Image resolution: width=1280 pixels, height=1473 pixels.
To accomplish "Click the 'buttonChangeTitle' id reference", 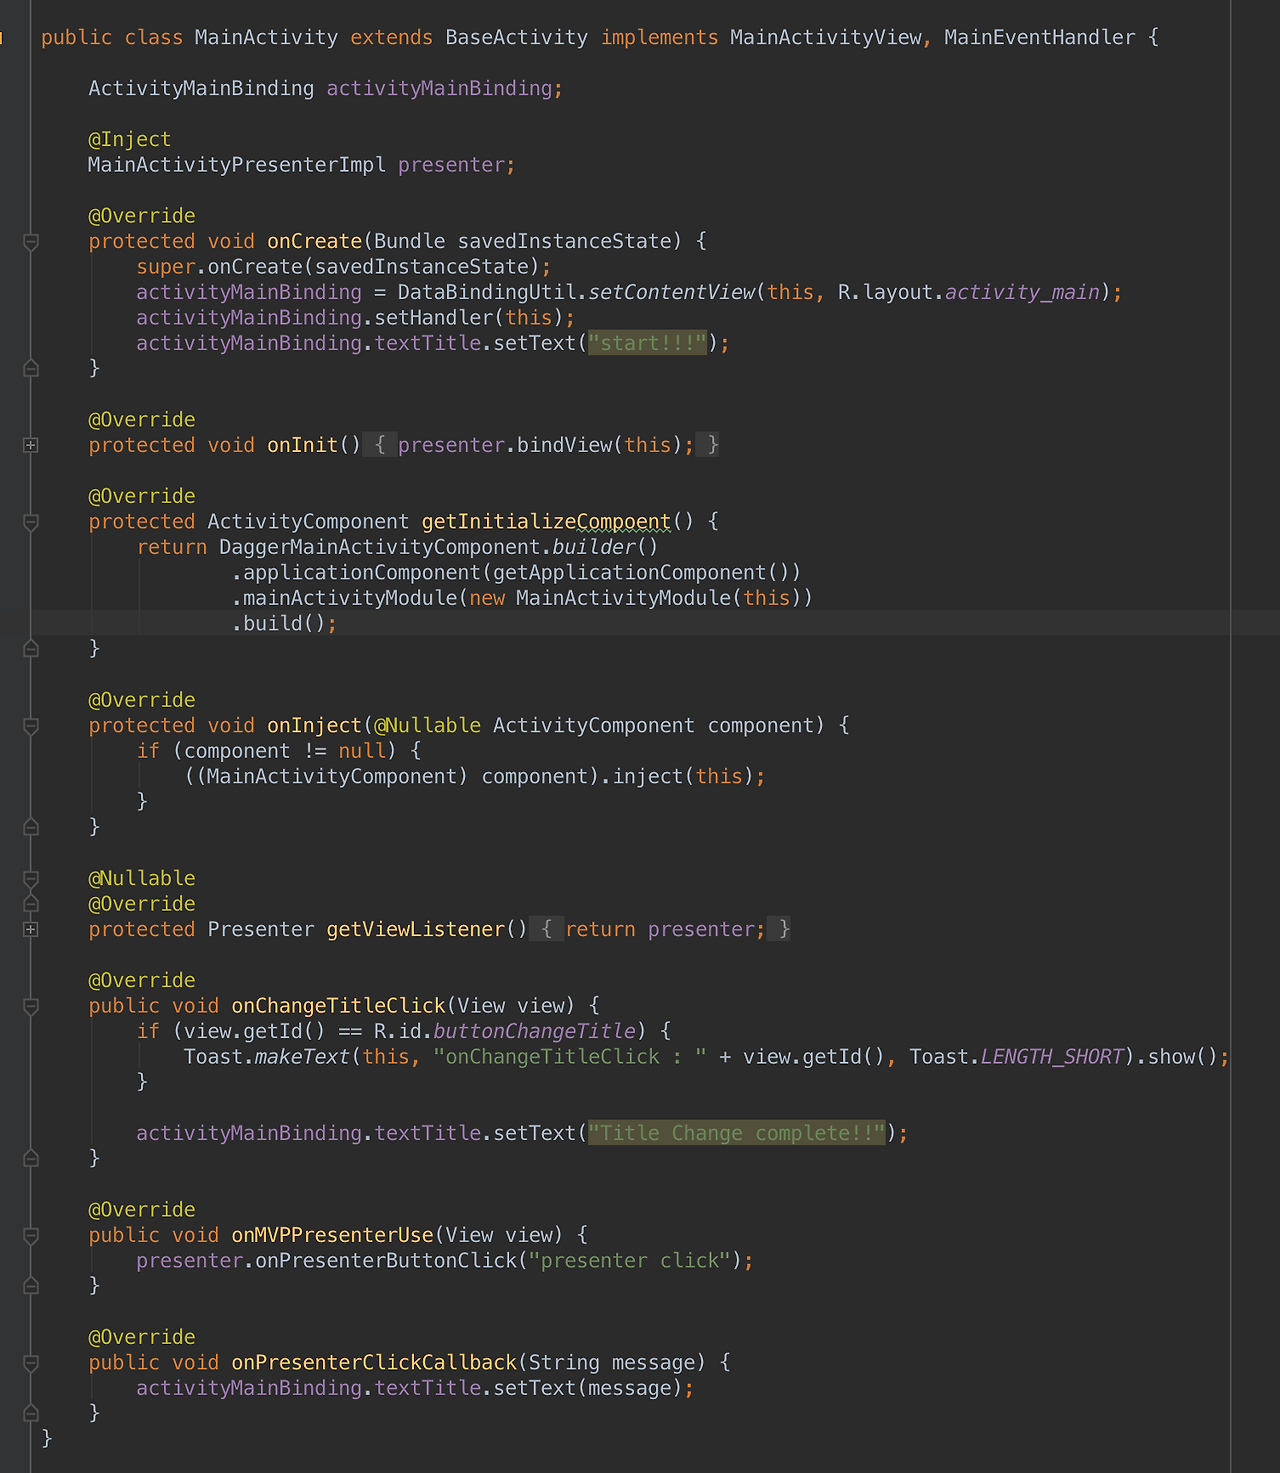I will click(x=534, y=1031).
